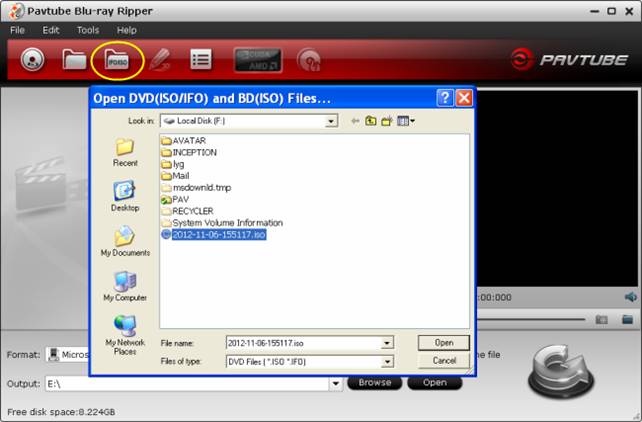This screenshot has width=642, height=422.
Task: Mute audio with the speaker icon
Action: (631, 297)
